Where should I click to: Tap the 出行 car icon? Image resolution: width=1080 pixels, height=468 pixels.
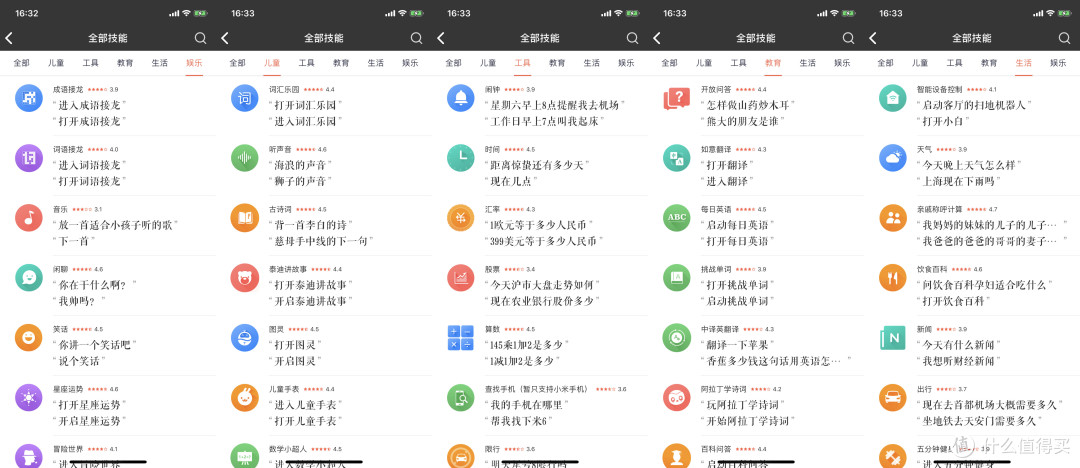893,398
